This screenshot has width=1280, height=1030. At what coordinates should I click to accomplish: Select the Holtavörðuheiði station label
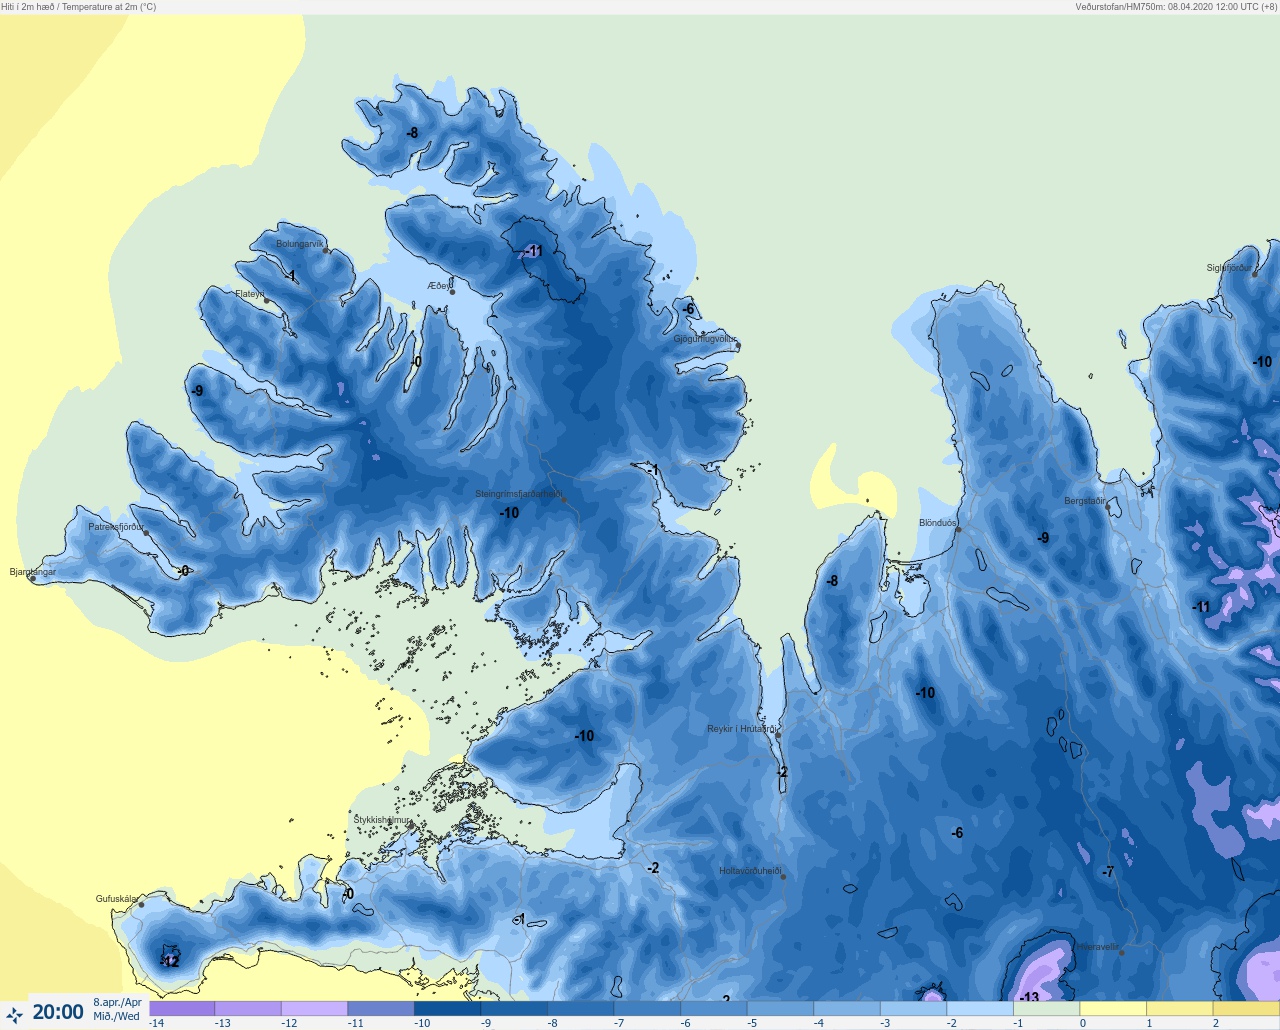pos(750,871)
